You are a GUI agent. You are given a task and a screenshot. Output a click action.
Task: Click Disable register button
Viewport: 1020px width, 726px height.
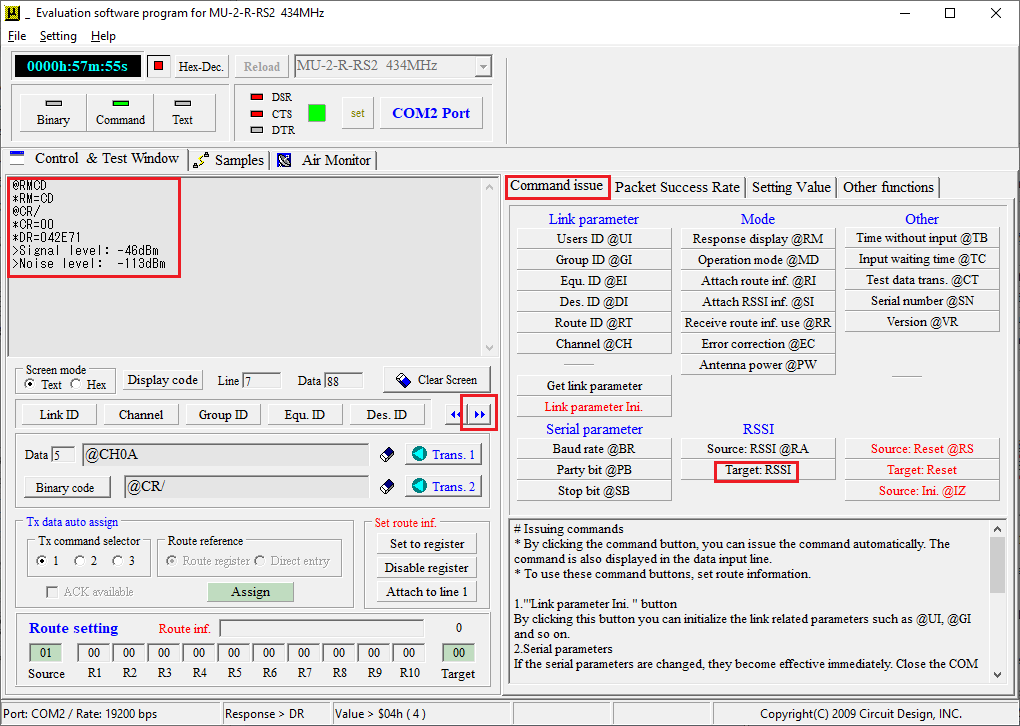[427, 568]
